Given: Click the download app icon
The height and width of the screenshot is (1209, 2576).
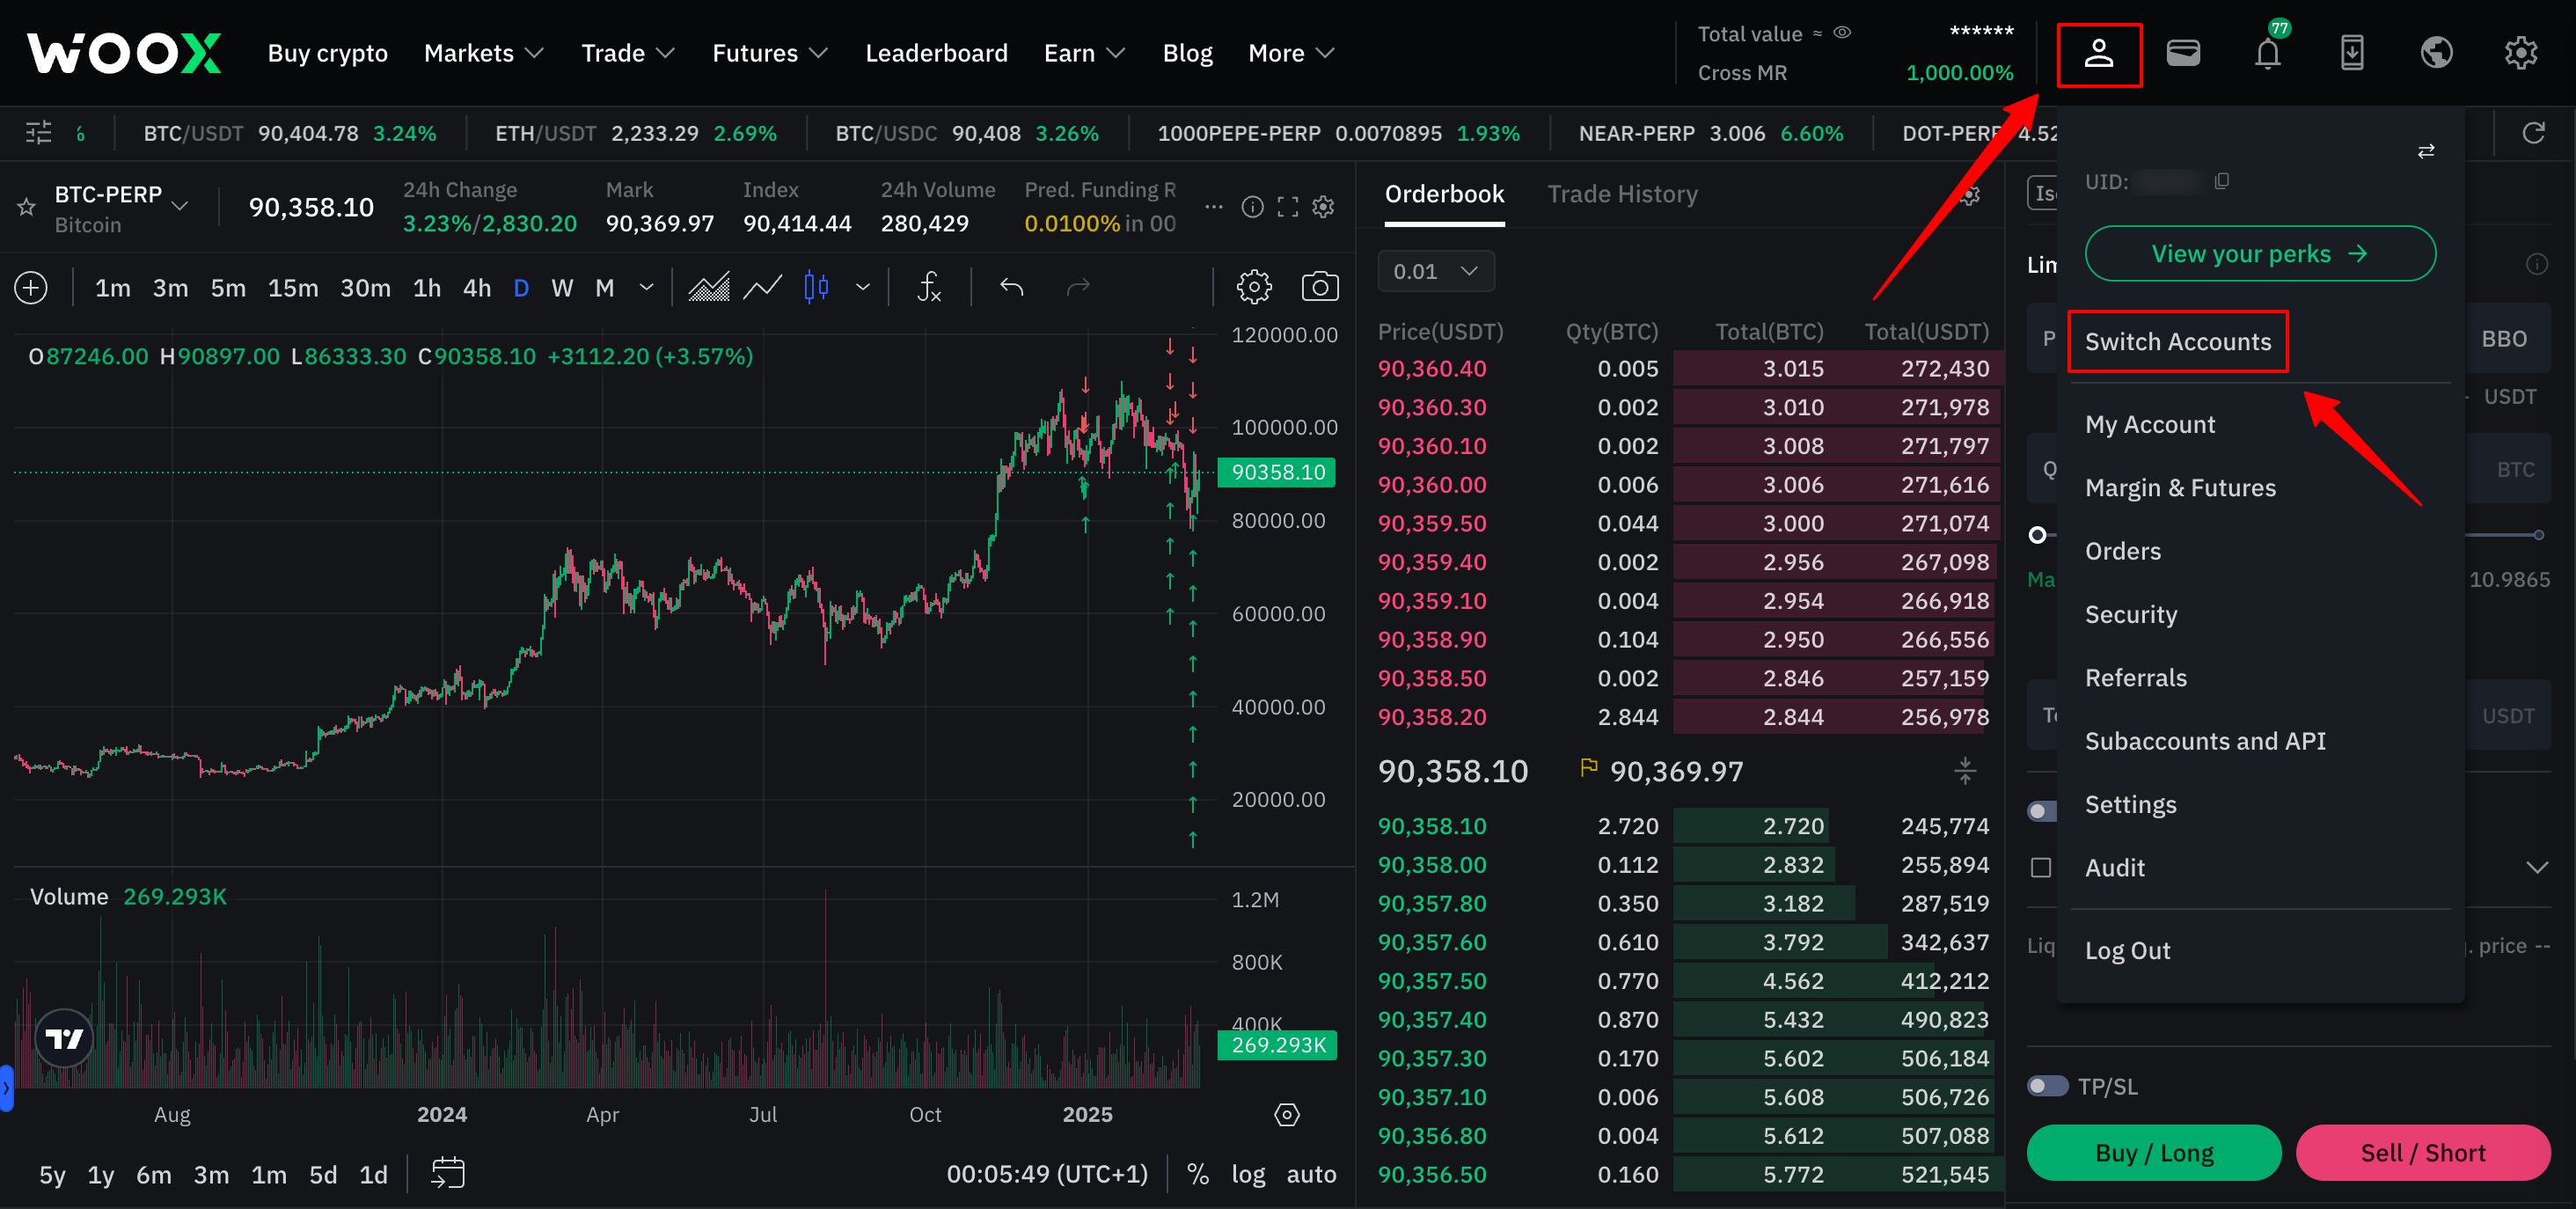Looking at the screenshot, I should 2352,53.
